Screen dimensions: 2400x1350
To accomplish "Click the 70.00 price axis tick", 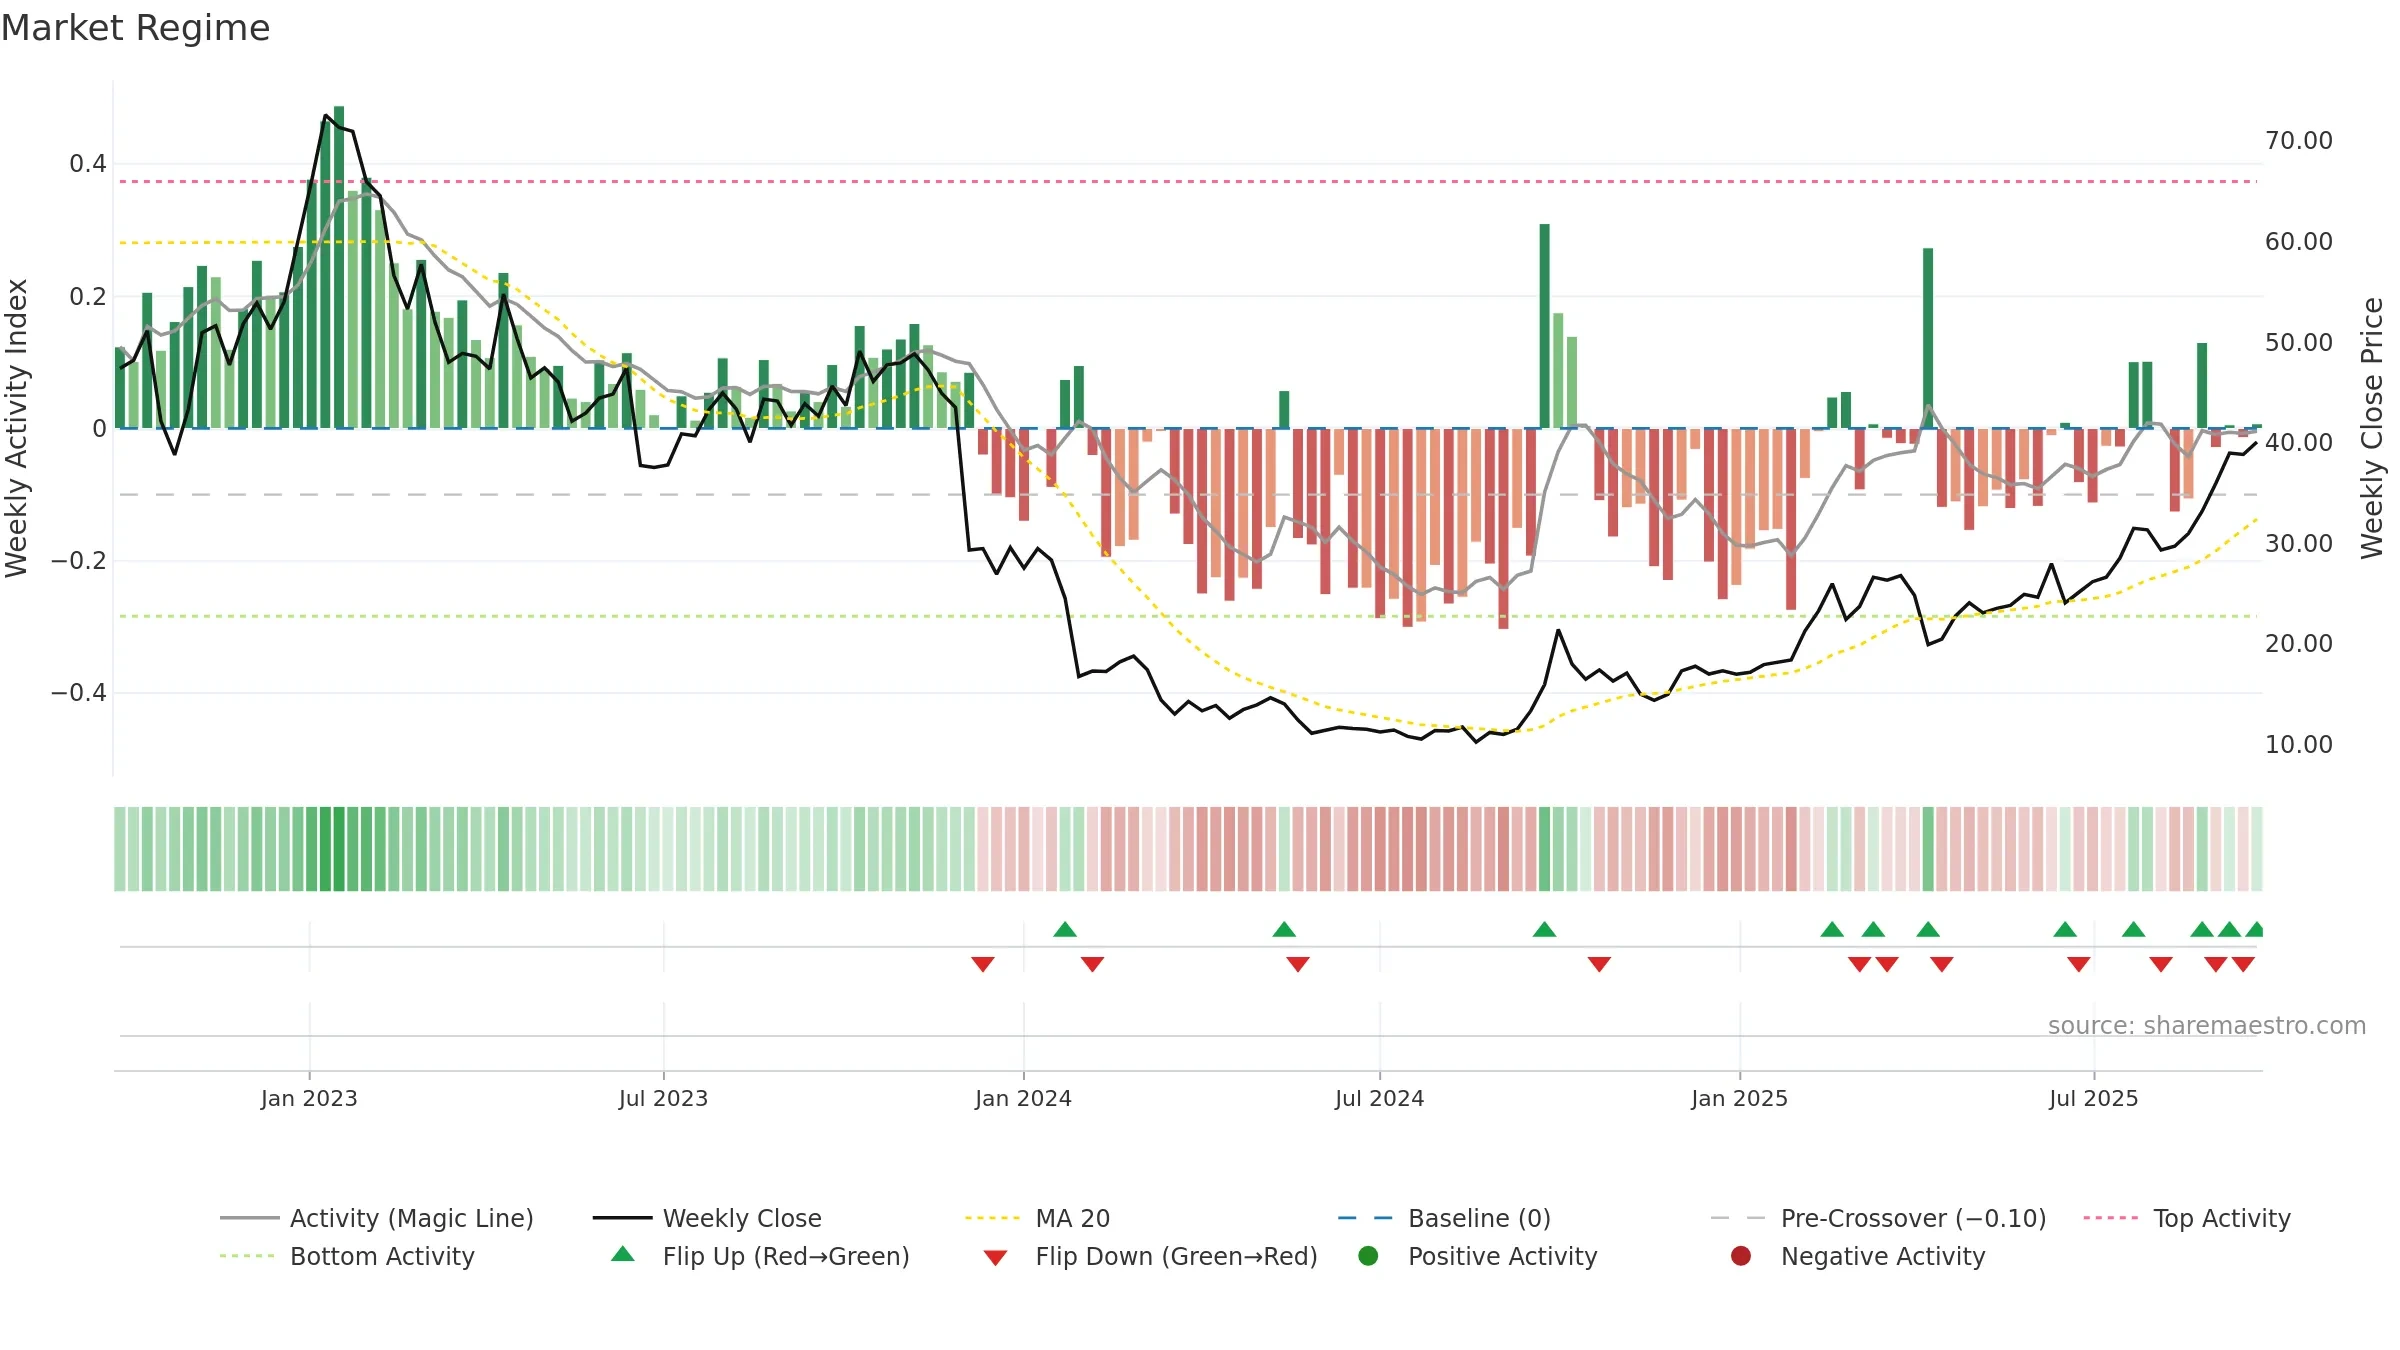I will [2298, 140].
